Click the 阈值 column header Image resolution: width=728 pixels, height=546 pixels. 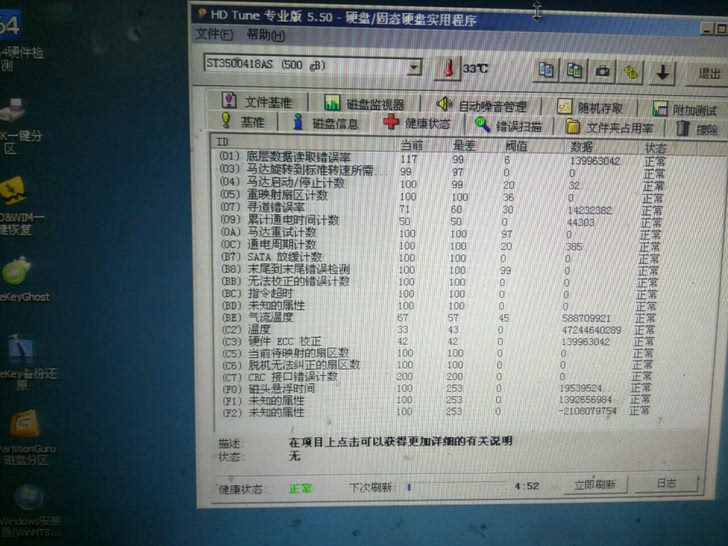pos(532,147)
